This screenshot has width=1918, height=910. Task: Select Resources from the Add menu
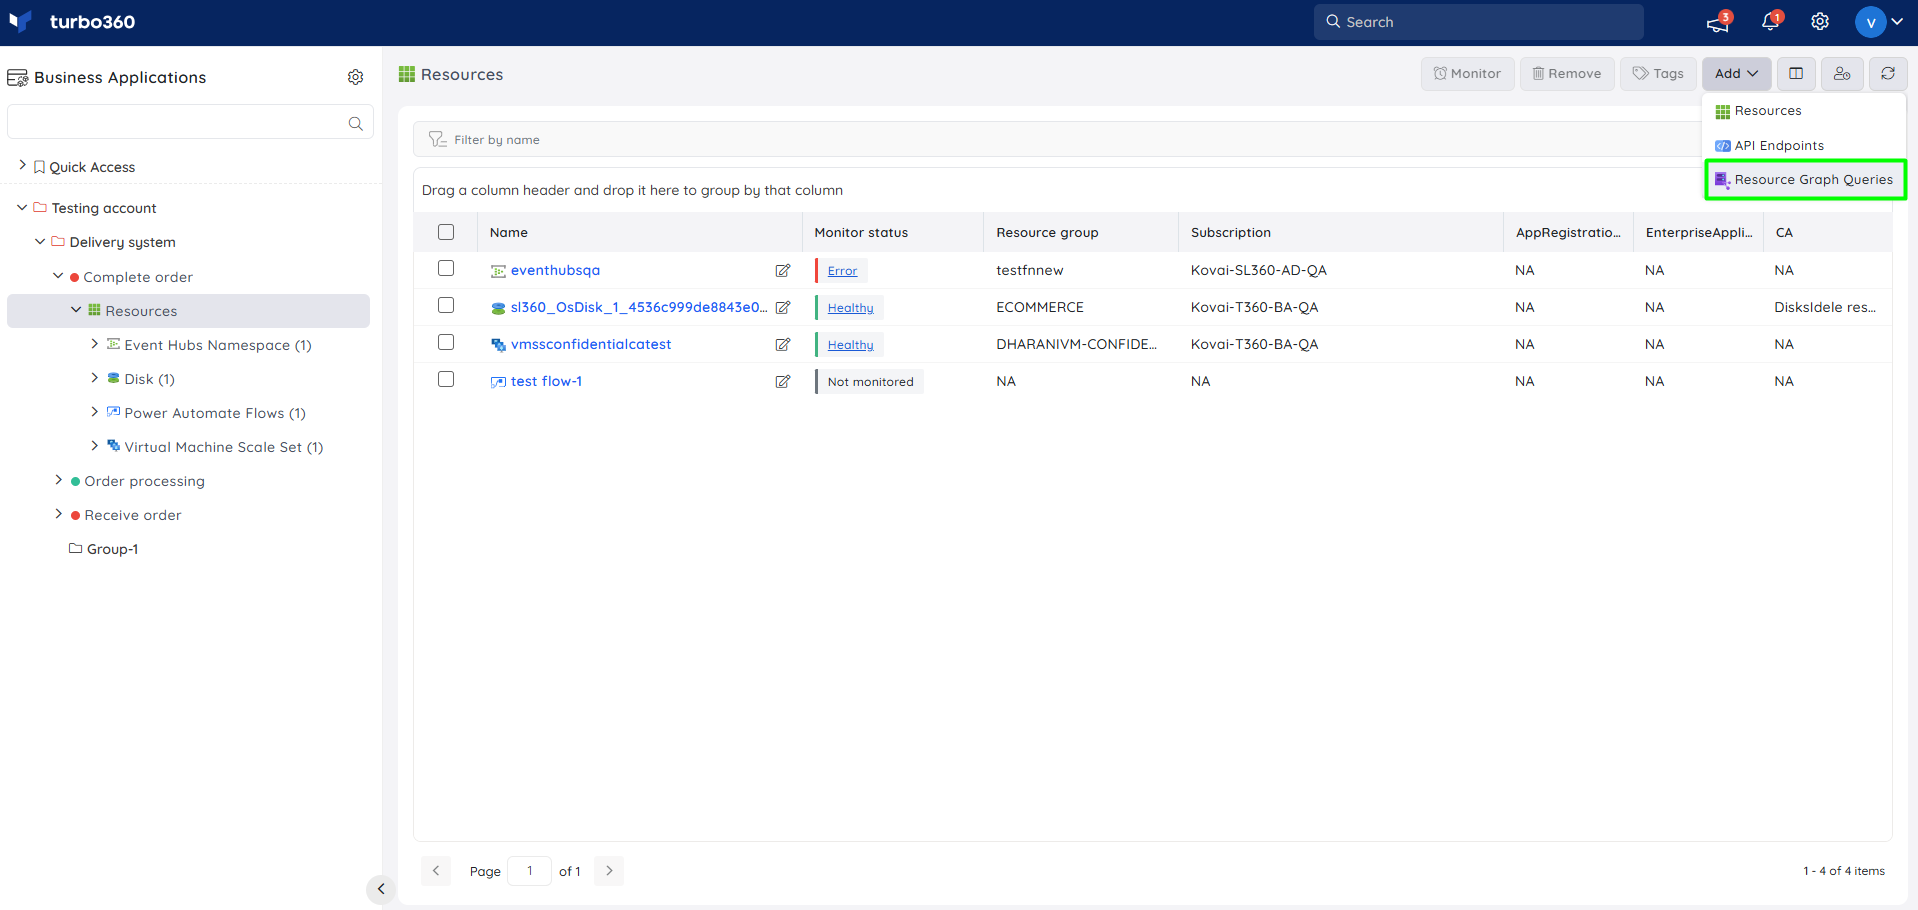(1804, 111)
